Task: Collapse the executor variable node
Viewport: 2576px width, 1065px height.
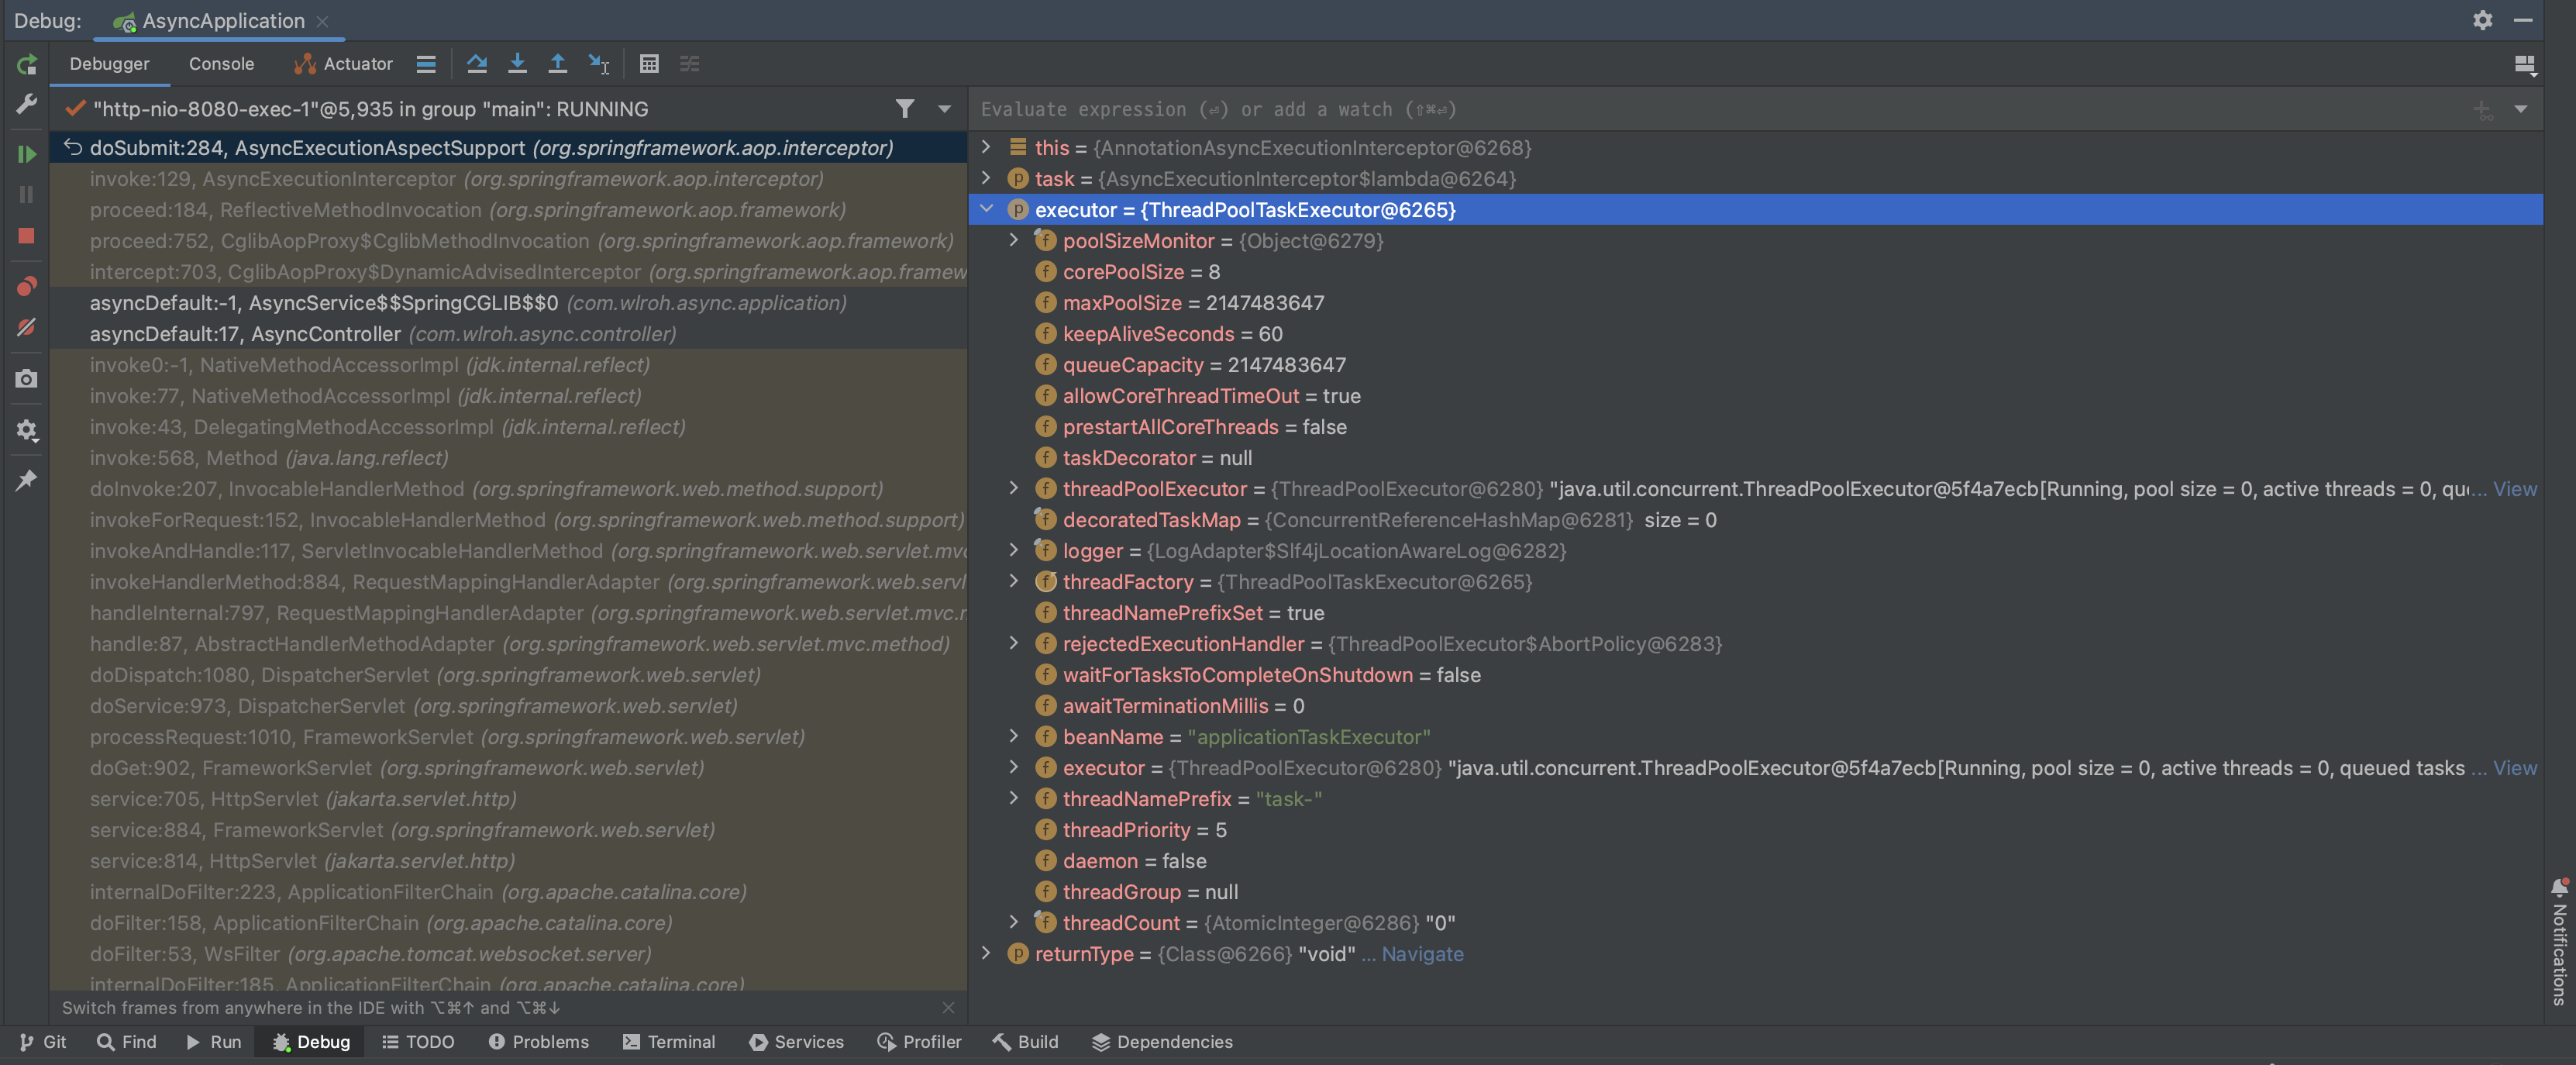Action: (987, 209)
